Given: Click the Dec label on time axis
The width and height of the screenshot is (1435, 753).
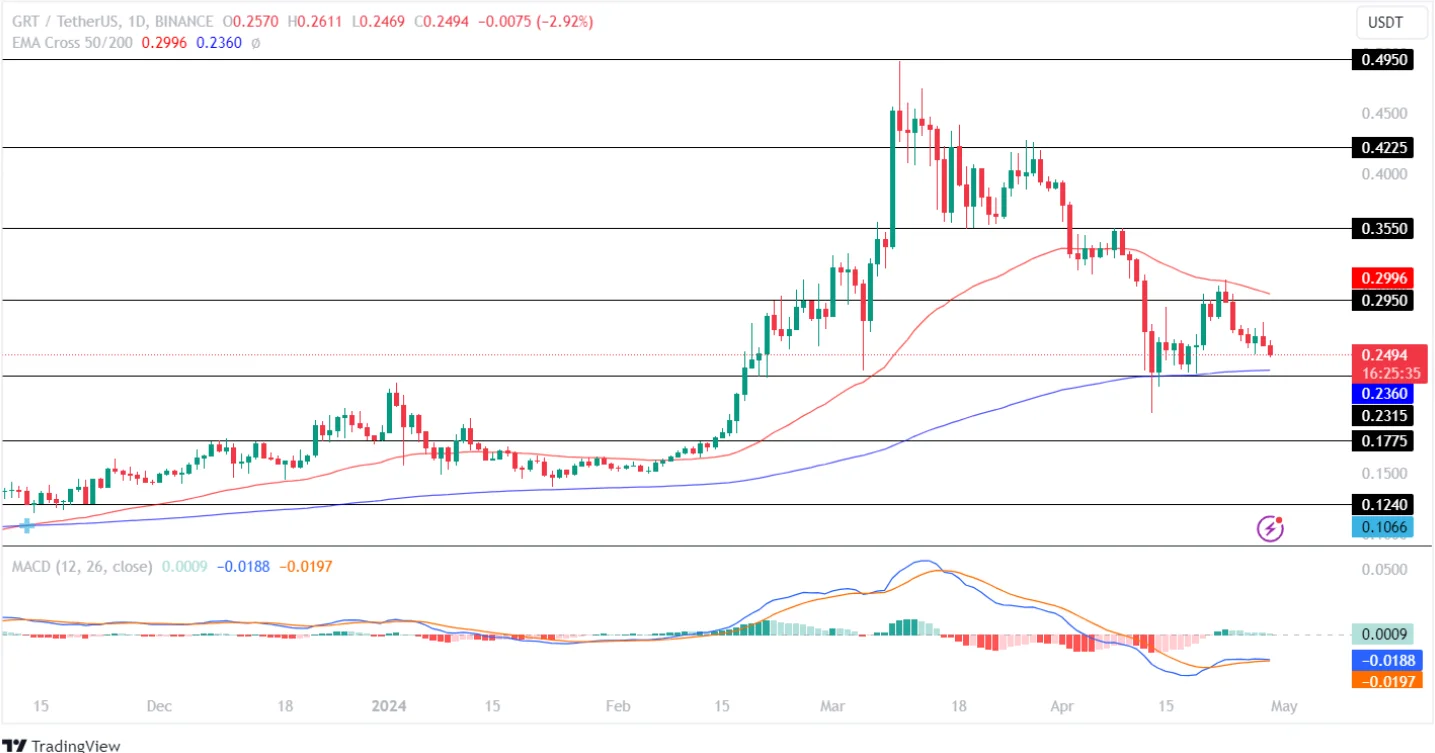Looking at the screenshot, I should click(x=160, y=706).
